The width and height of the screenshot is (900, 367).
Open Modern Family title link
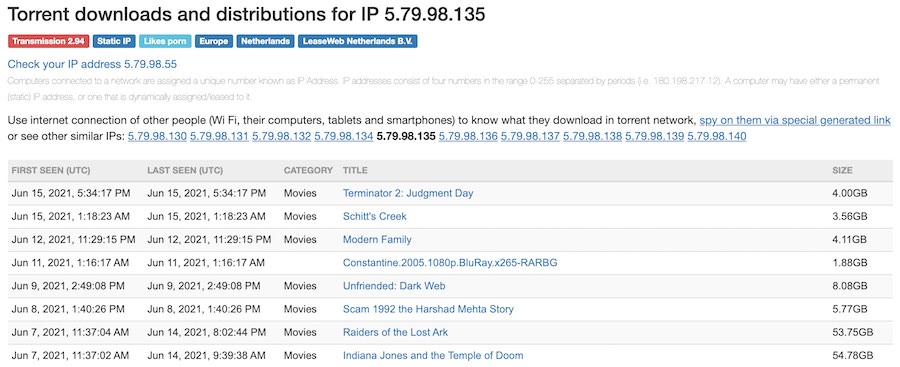pyautogui.click(x=377, y=239)
